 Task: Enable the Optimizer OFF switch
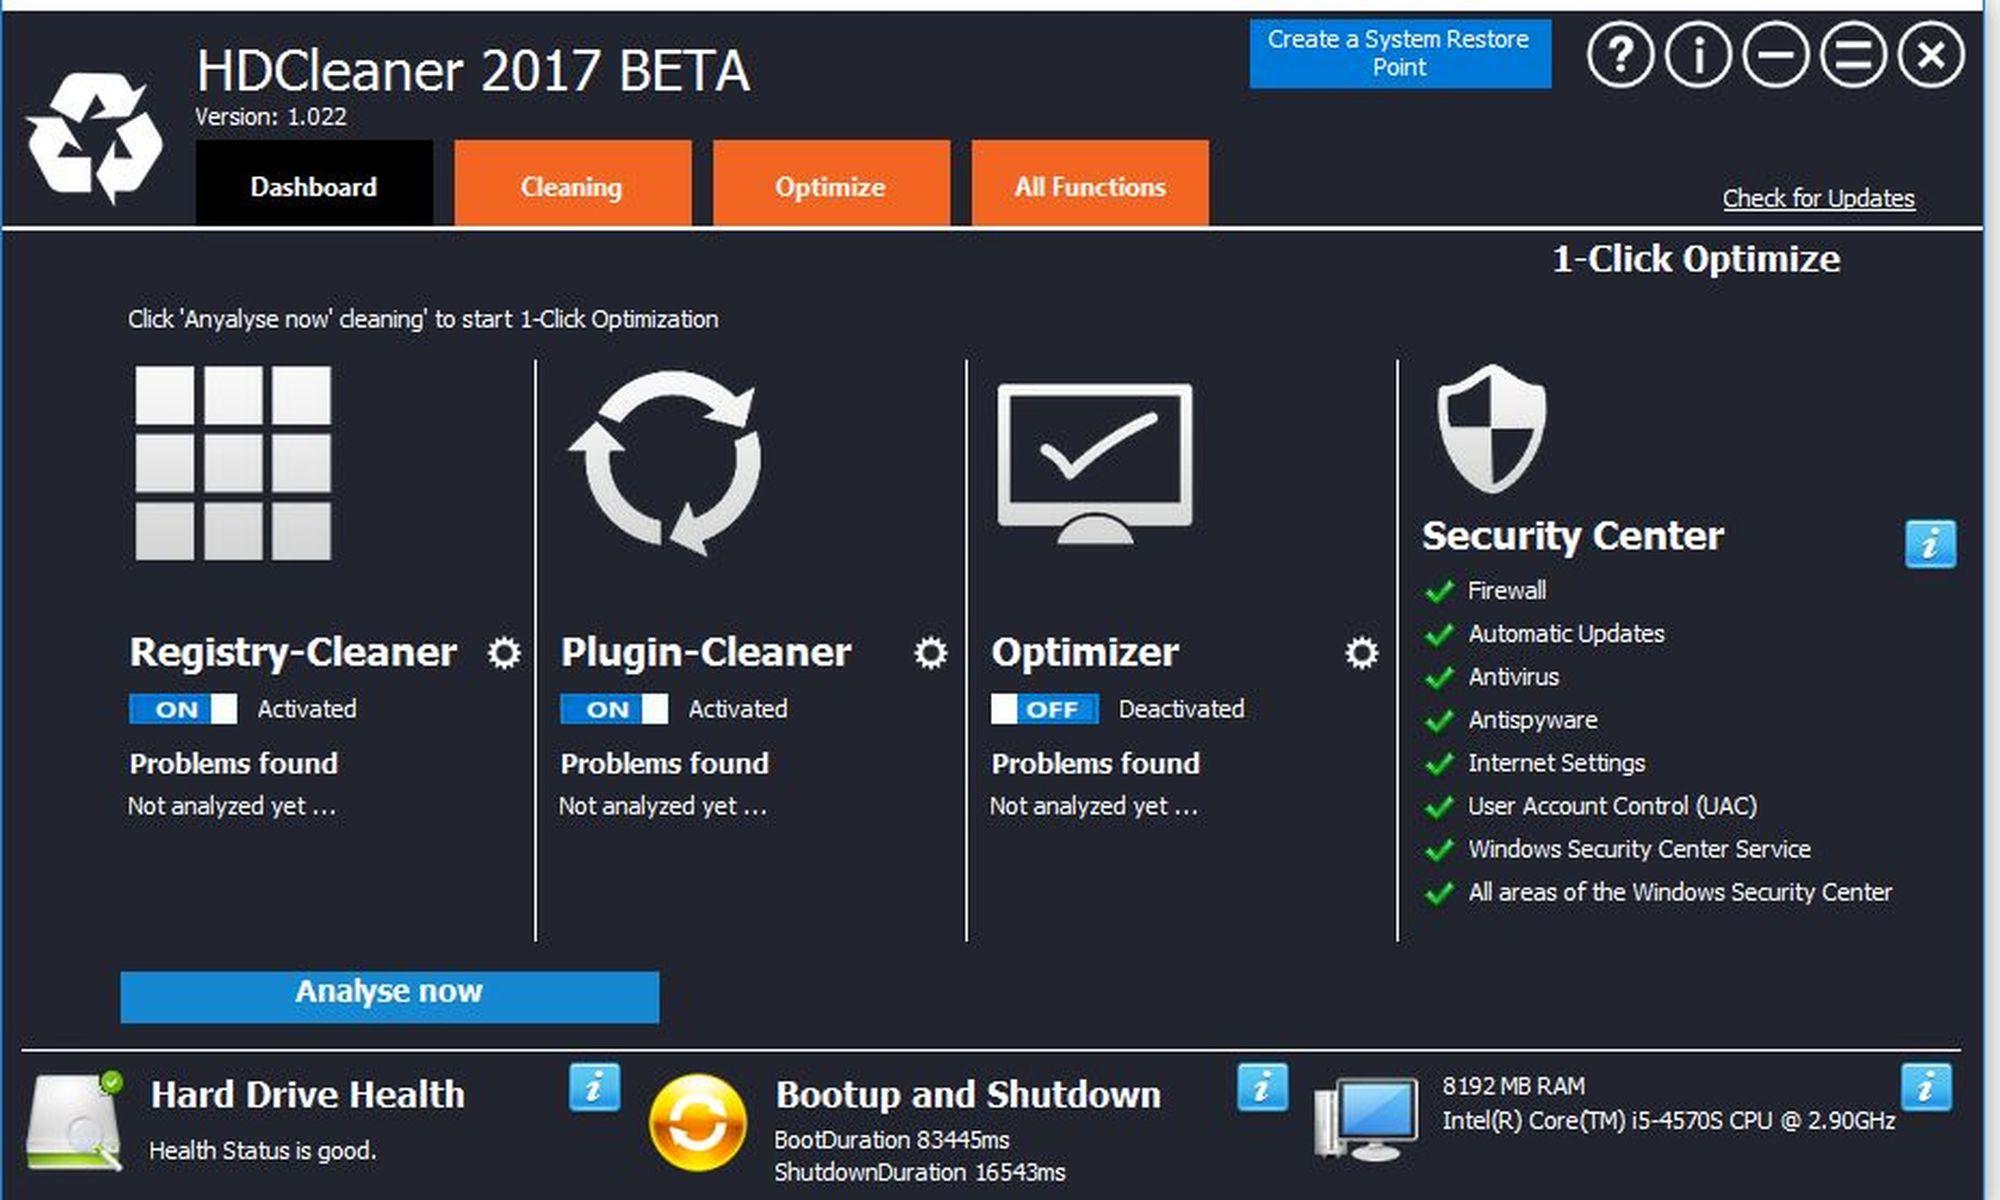click(1045, 709)
